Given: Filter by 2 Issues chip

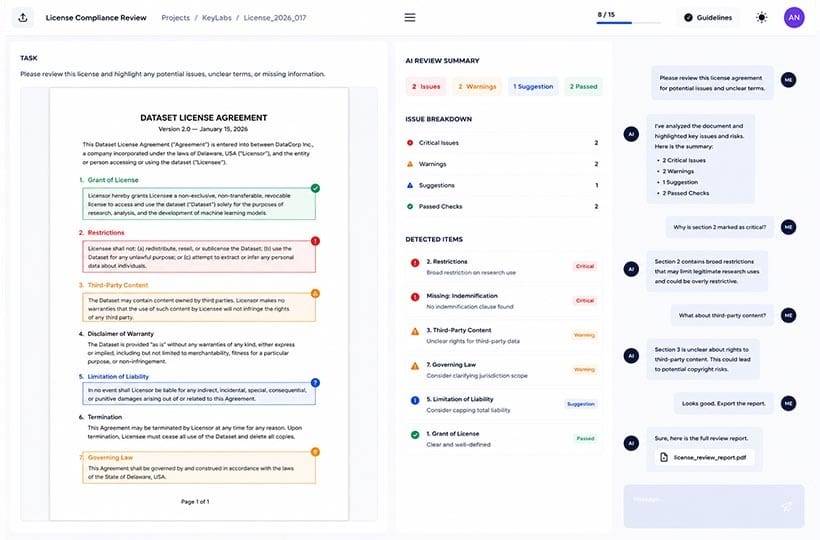Looking at the screenshot, I should (x=426, y=87).
